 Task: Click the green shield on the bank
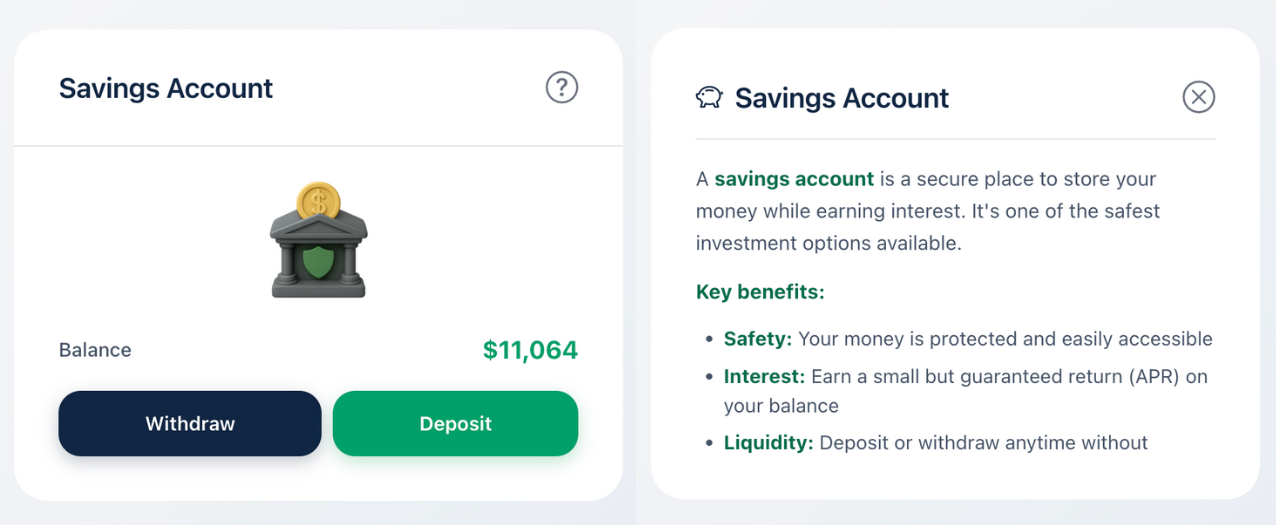(x=319, y=262)
